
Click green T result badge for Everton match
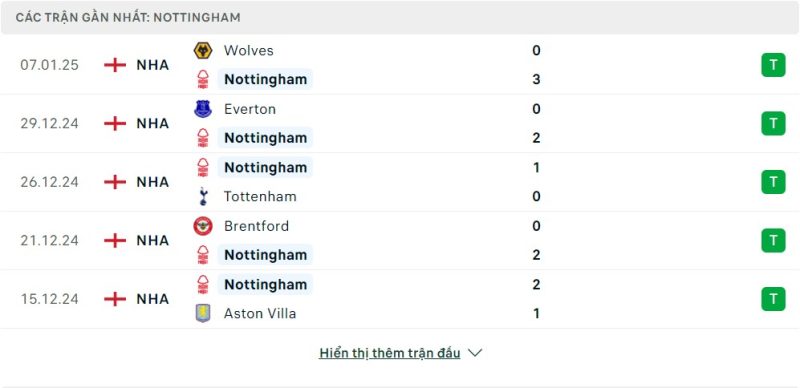(x=773, y=123)
